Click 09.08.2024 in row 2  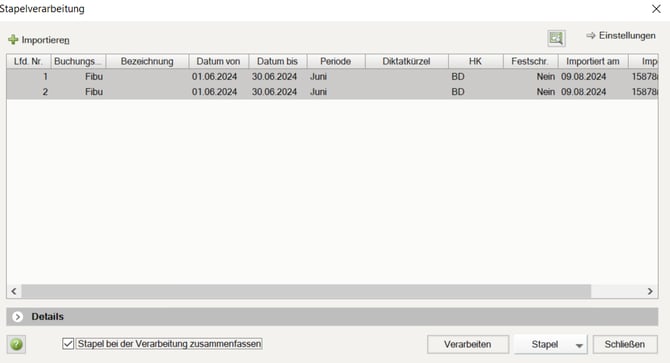pyautogui.click(x=584, y=92)
